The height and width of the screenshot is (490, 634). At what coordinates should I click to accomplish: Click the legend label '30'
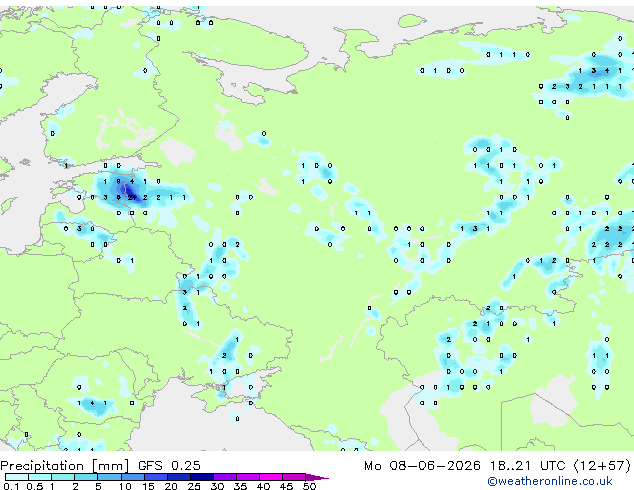pos(218,486)
